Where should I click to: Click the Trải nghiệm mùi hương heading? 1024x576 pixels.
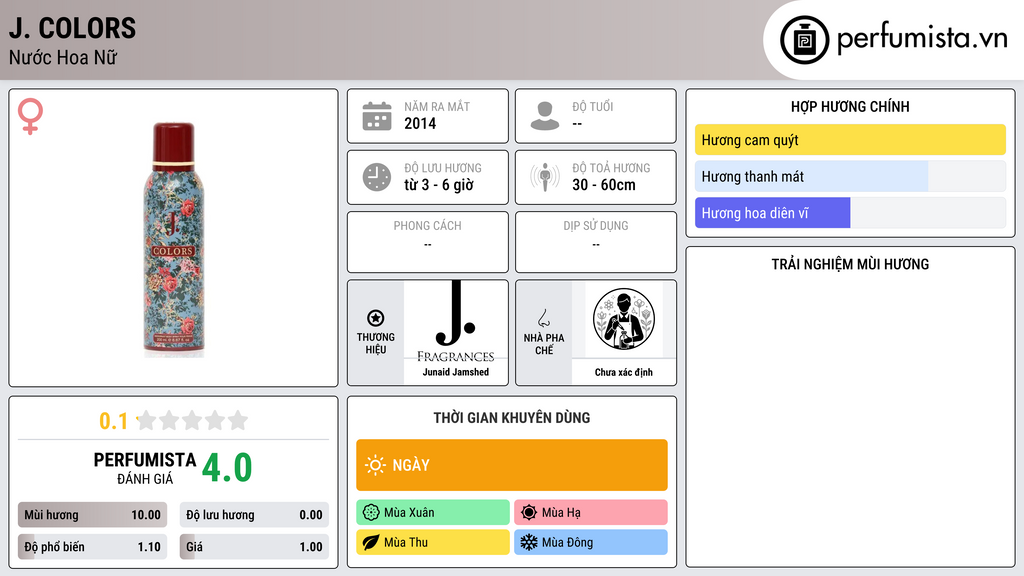850,264
